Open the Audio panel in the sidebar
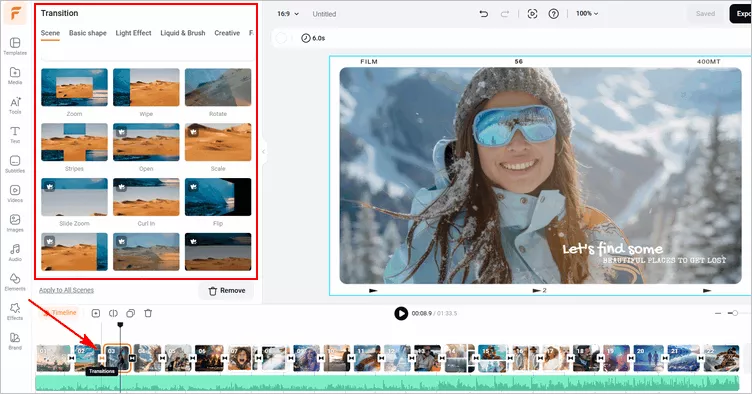This screenshot has height=394, width=752. 15,253
